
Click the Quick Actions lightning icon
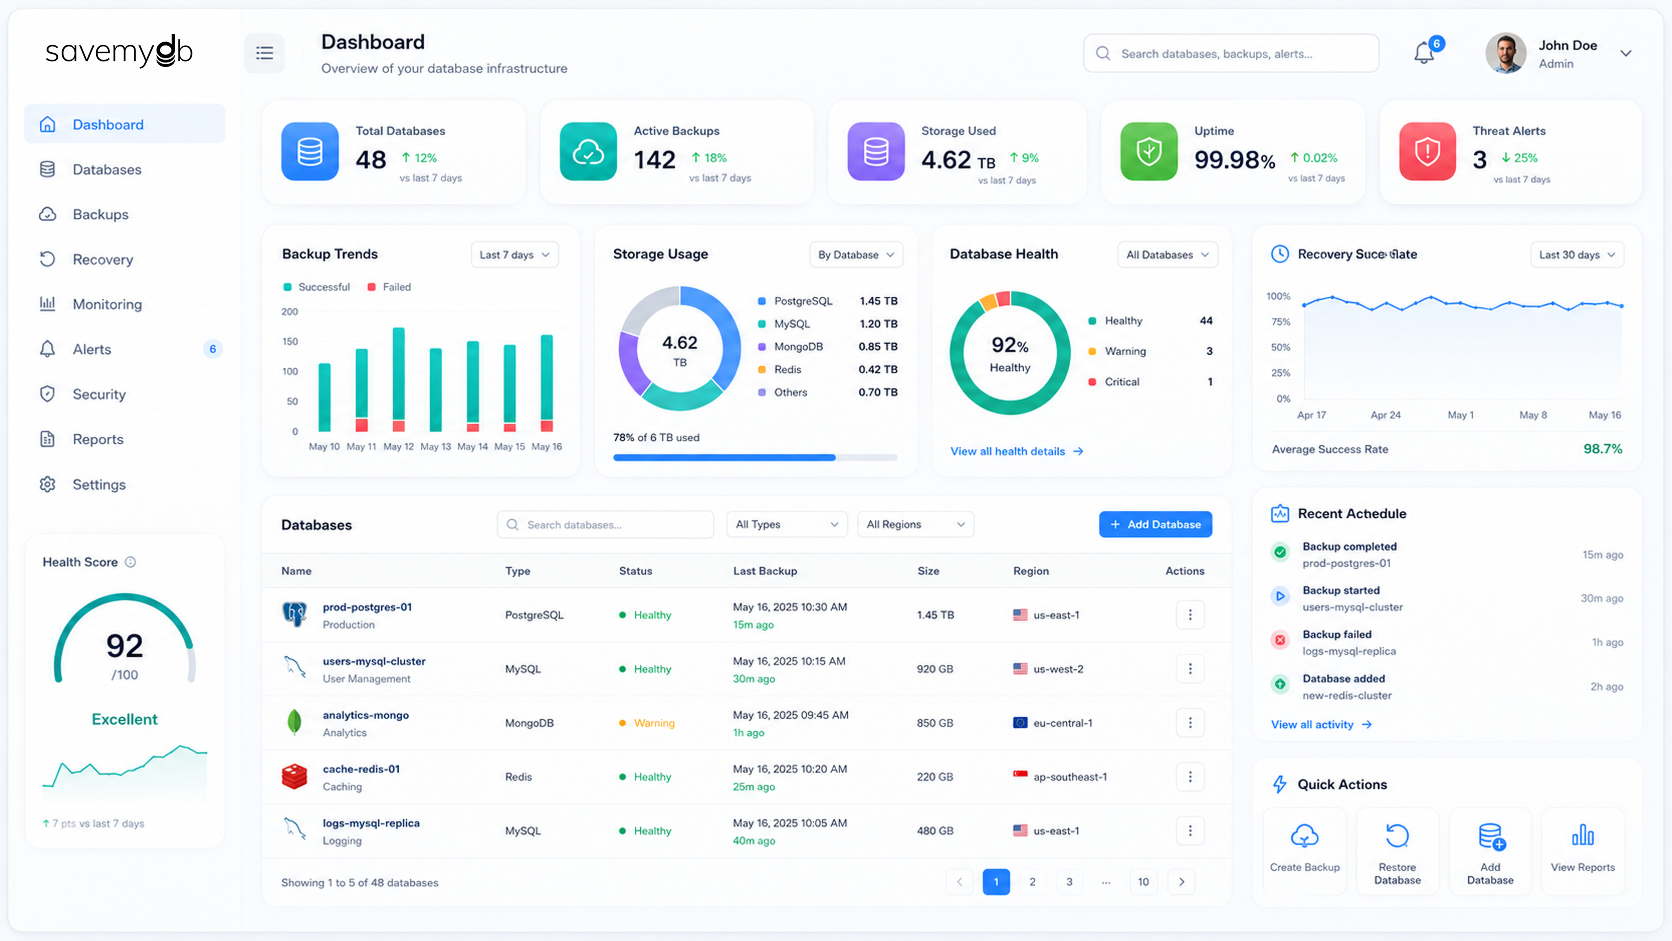click(1279, 785)
